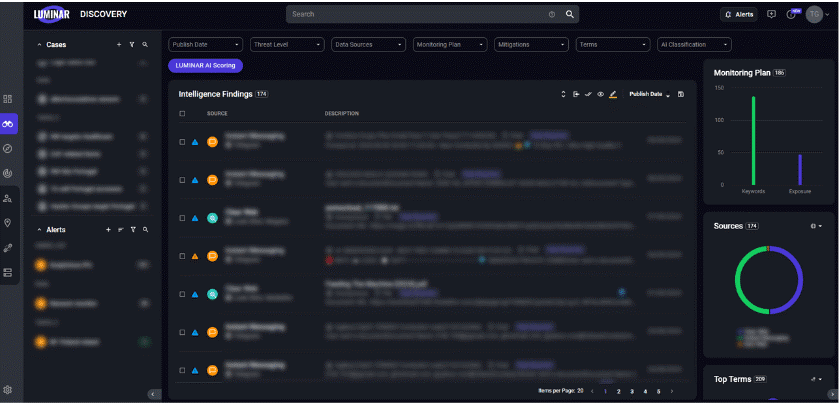Open the compass icon in left sidebar
The width and height of the screenshot is (839, 403).
7,149
